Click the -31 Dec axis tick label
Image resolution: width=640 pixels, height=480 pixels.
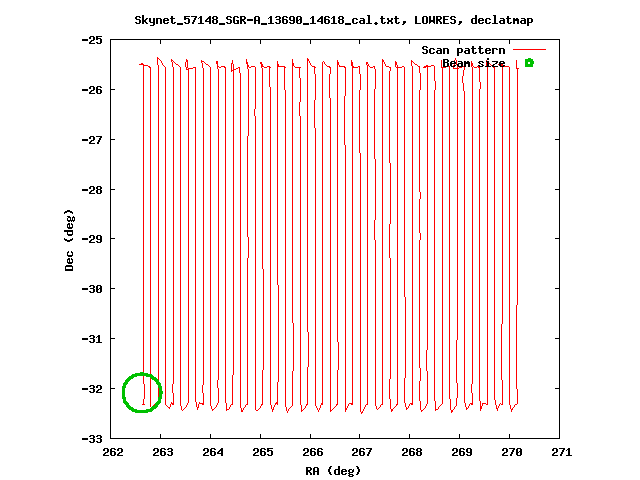click(x=92, y=339)
